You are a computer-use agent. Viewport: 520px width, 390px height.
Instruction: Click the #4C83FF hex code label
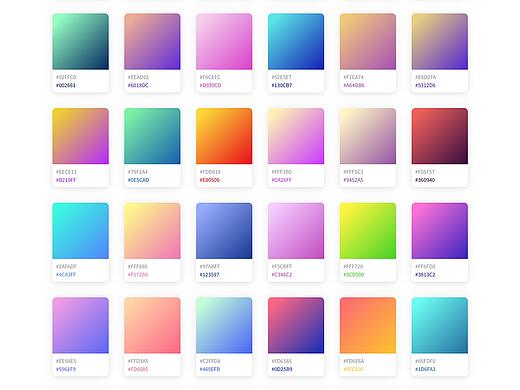point(66,275)
